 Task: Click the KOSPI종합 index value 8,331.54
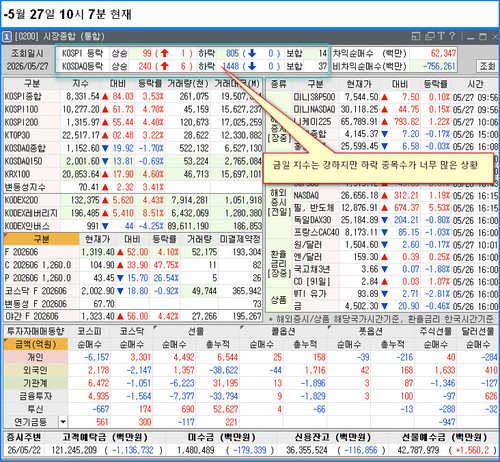(x=83, y=97)
